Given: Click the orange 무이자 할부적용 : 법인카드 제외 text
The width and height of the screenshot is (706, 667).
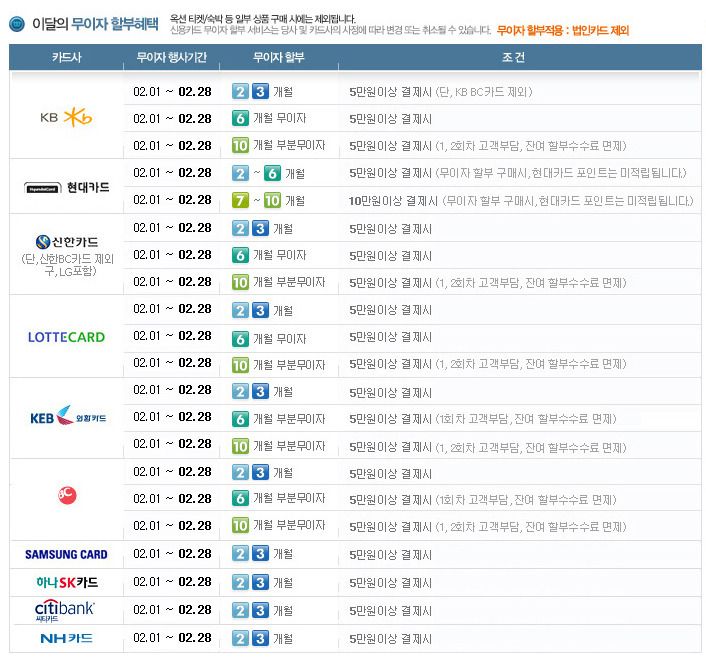Looking at the screenshot, I should pos(563,31).
